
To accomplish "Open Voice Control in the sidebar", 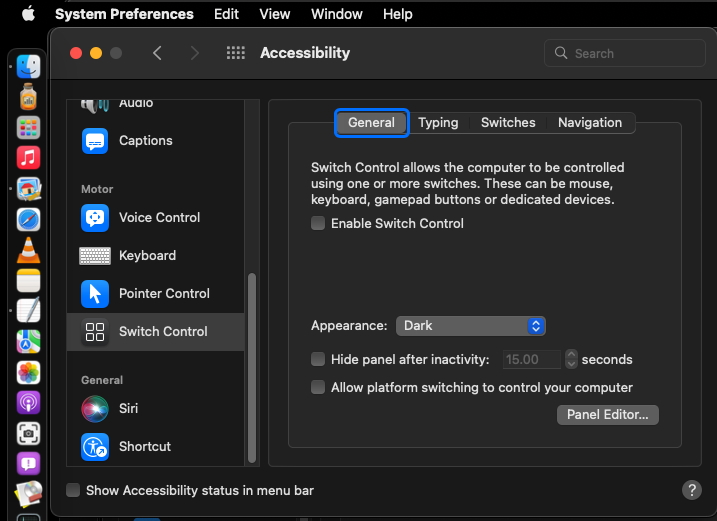I will click(158, 217).
